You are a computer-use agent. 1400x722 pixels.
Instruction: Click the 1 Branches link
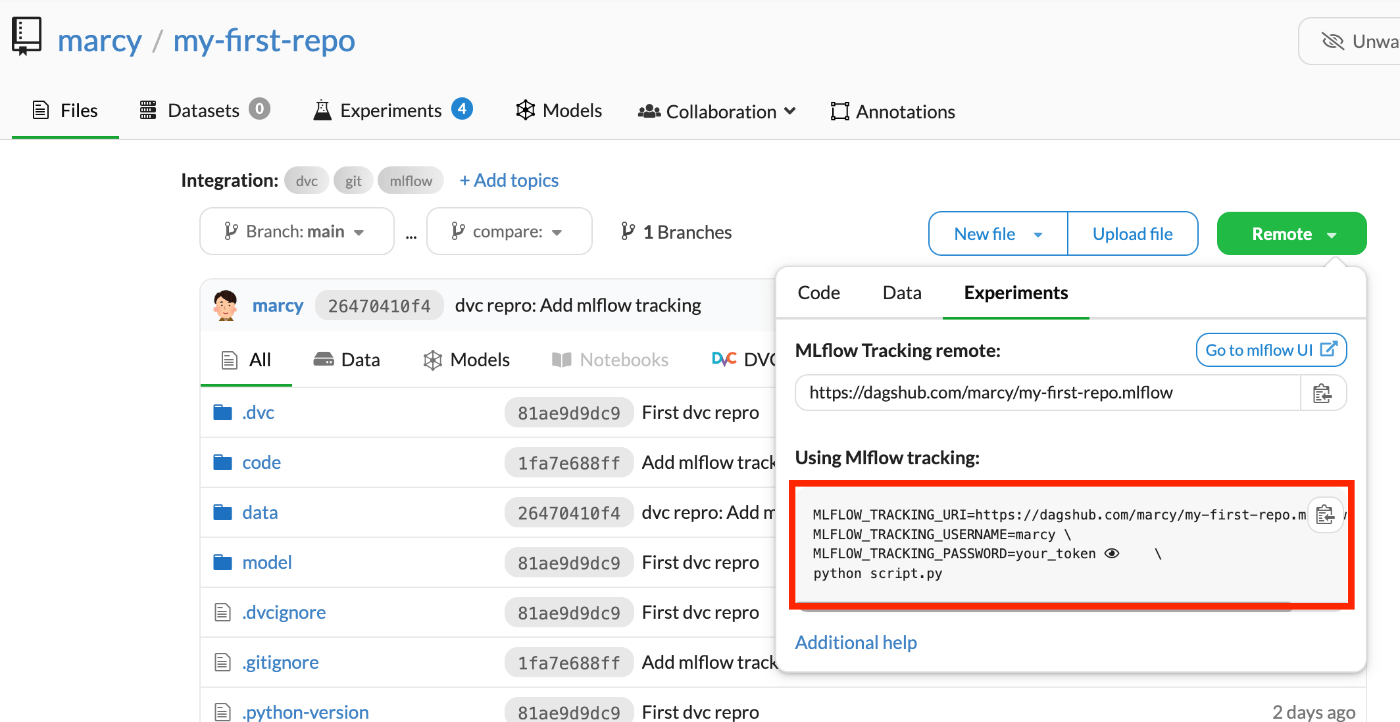point(677,232)
